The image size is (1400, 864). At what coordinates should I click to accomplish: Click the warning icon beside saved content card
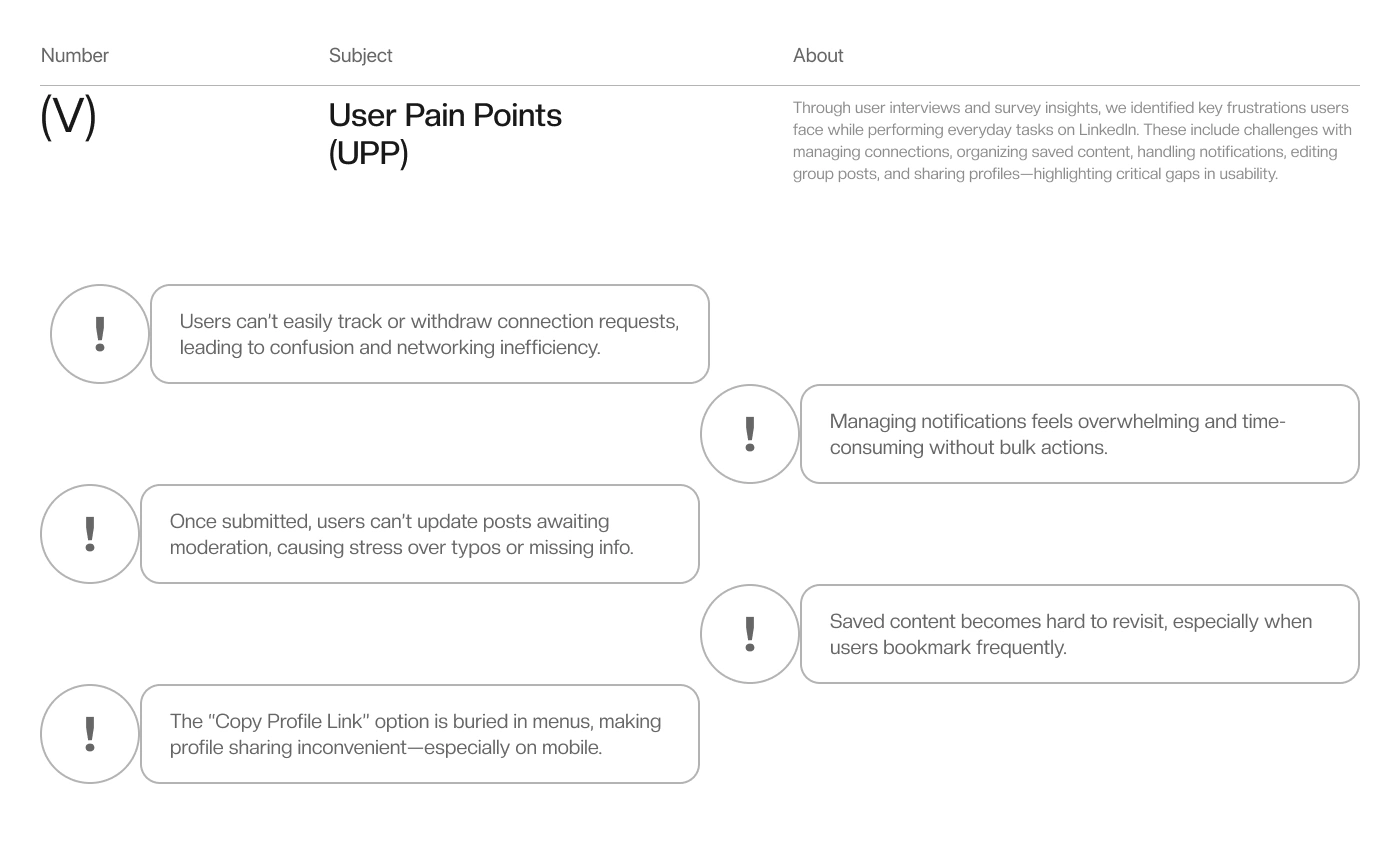pos(750,634)
